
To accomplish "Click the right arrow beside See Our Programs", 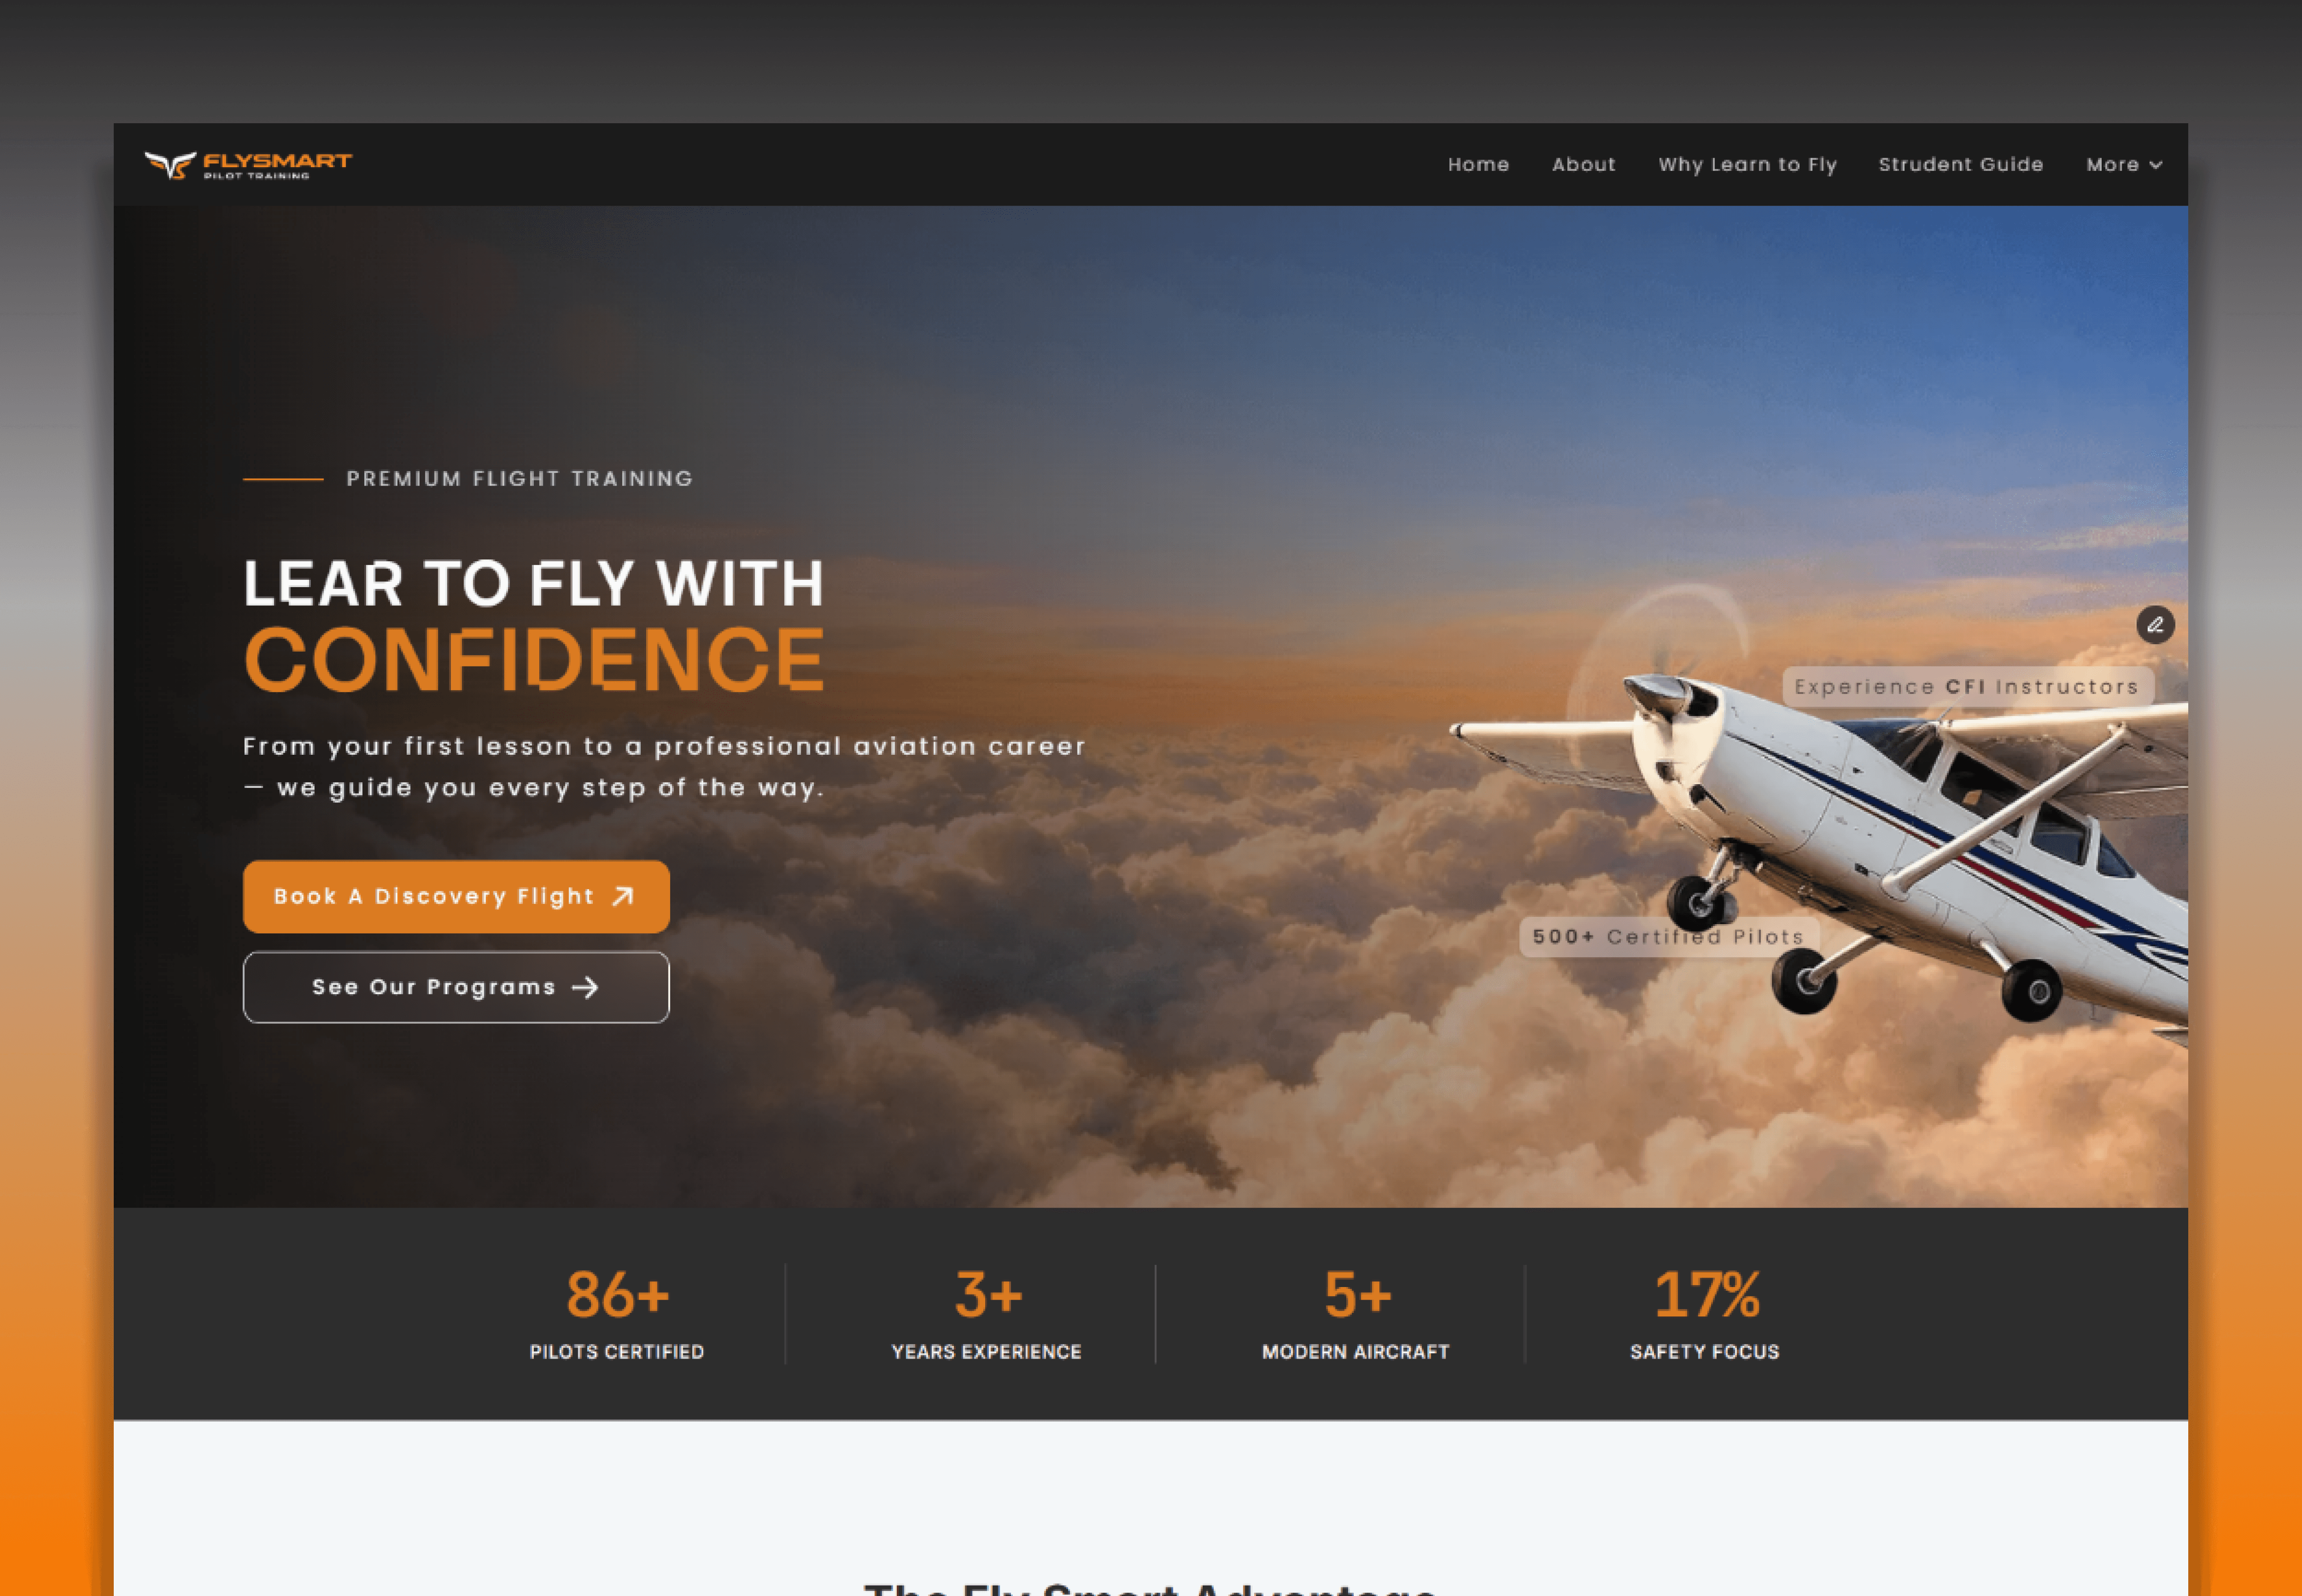I will (x=585, y=988).
